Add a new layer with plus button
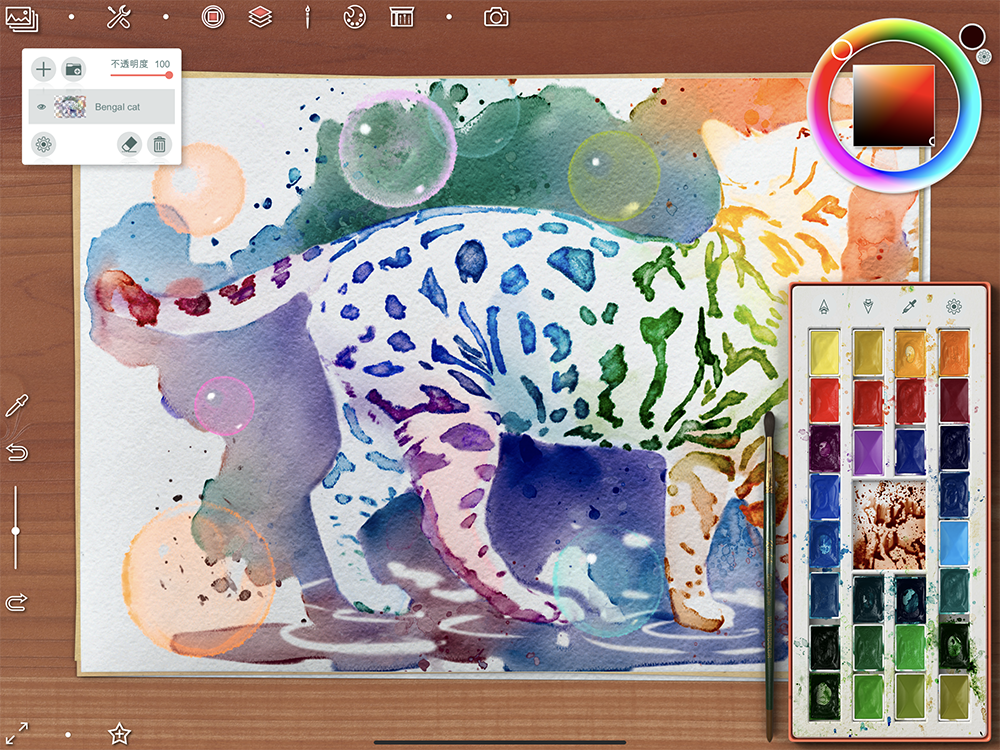Screen dimensions: 1000x750 (x=43, y=69)
